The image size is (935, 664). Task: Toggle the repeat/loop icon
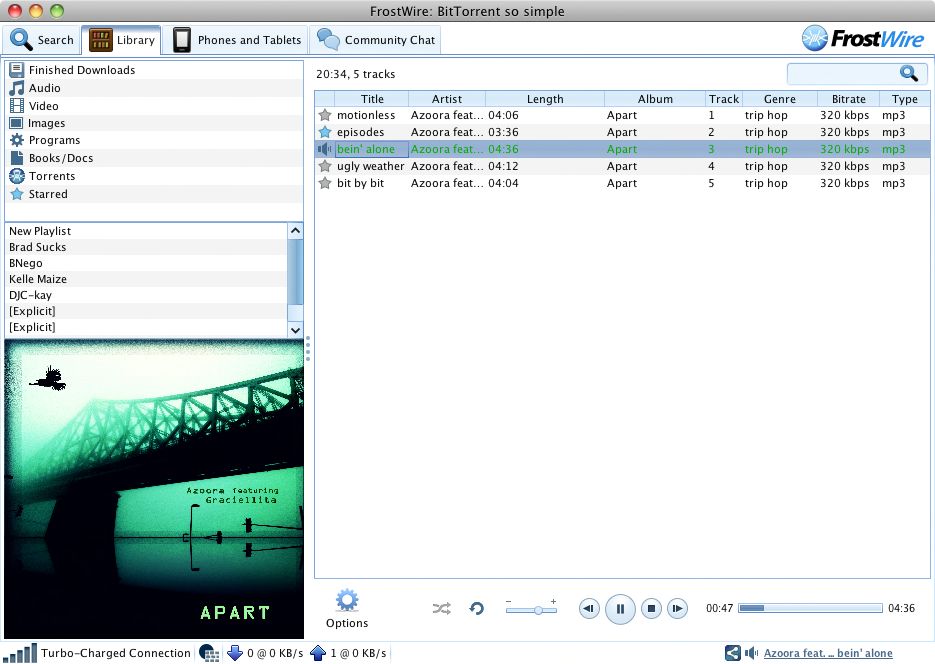[477, 608]
